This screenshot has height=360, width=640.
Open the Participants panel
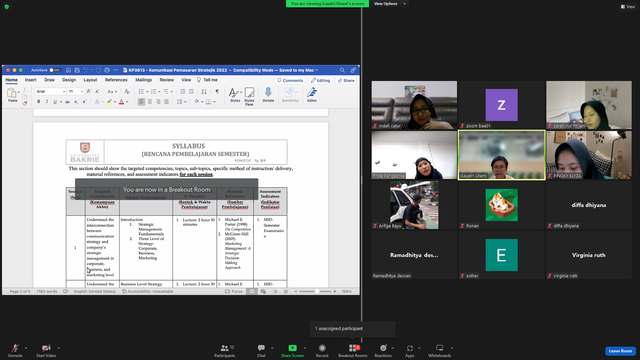tap(224, 350)
